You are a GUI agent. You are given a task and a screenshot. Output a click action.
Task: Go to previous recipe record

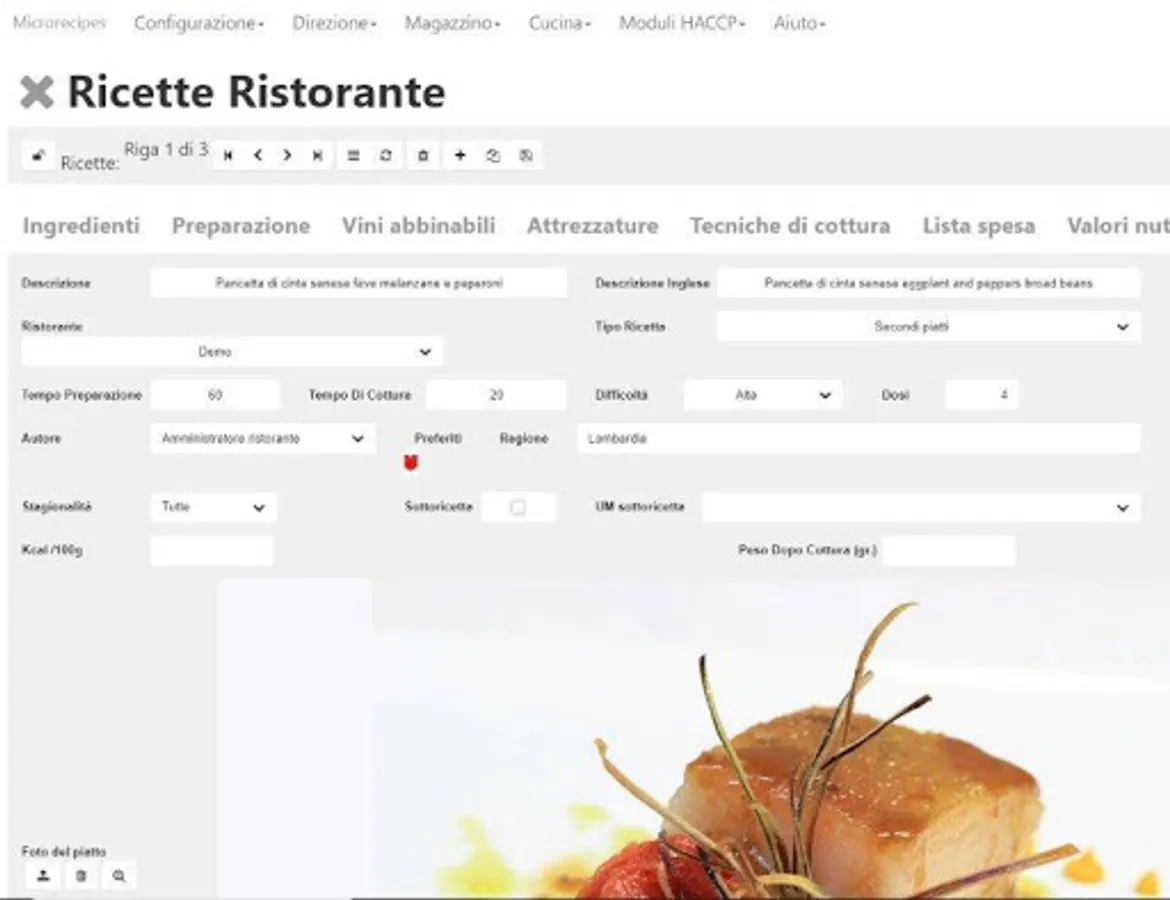[x=257, y=155]
